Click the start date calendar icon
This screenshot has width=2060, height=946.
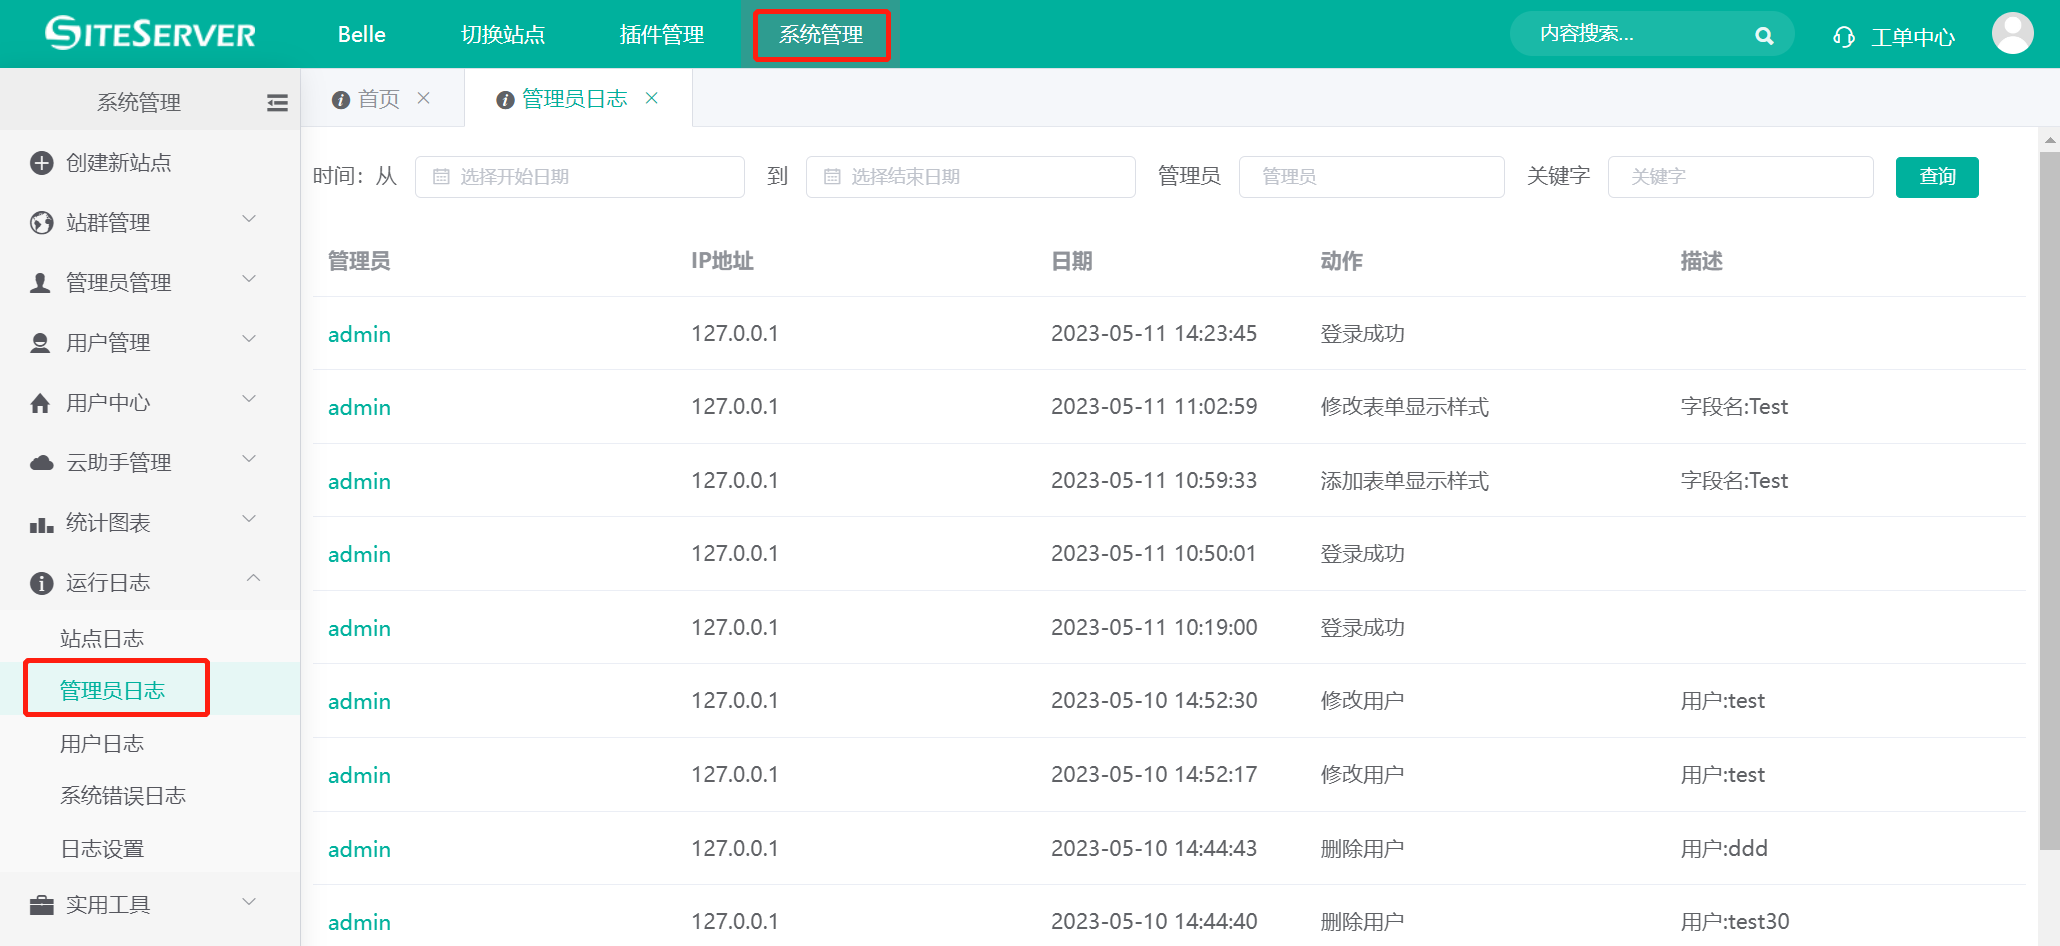point(441,176)
